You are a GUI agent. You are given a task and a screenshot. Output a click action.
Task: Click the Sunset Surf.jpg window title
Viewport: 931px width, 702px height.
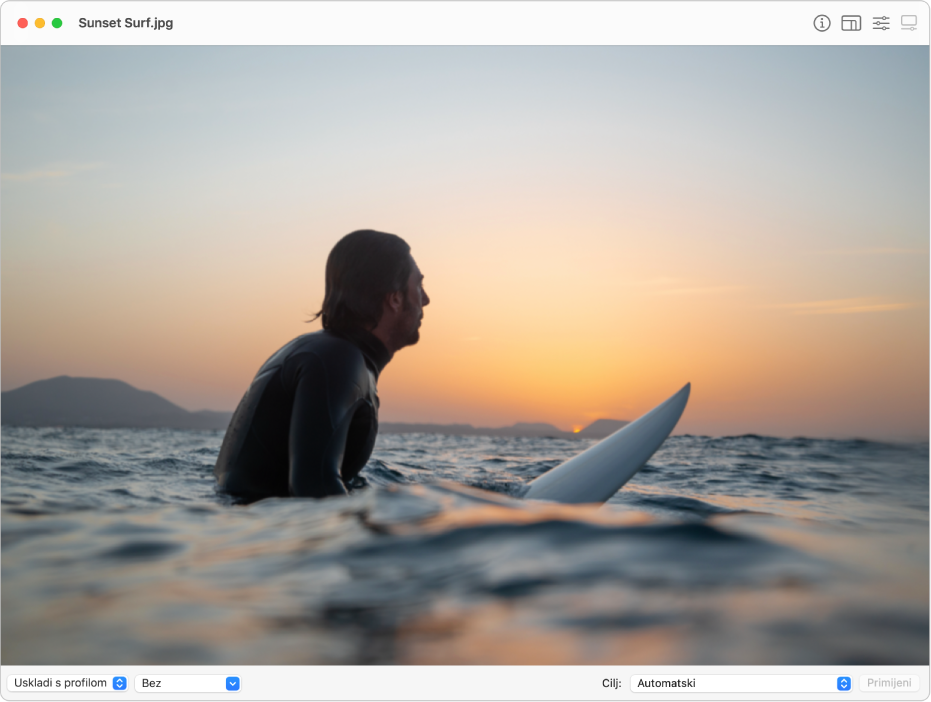(124, 22)
